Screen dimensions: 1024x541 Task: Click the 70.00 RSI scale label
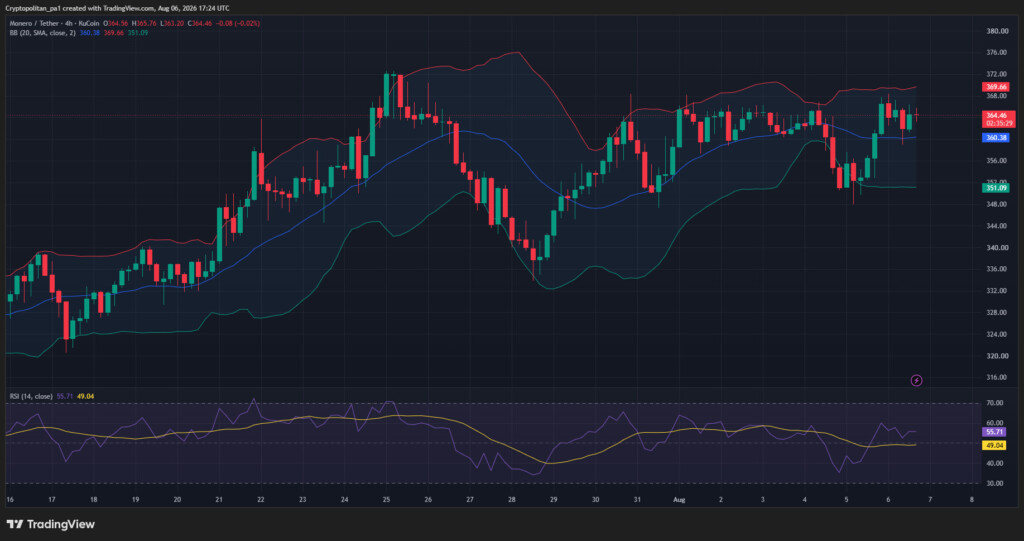coord(997,404)
